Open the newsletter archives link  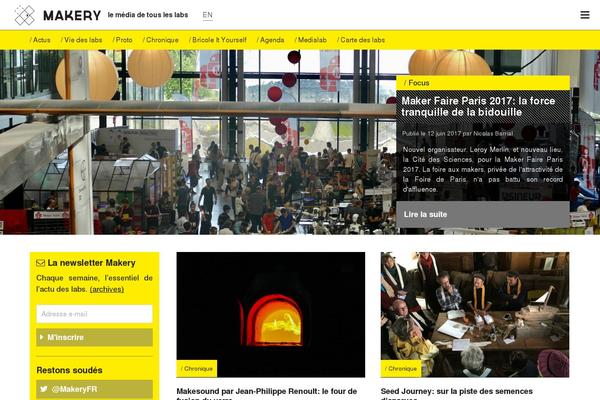(107, 289)
